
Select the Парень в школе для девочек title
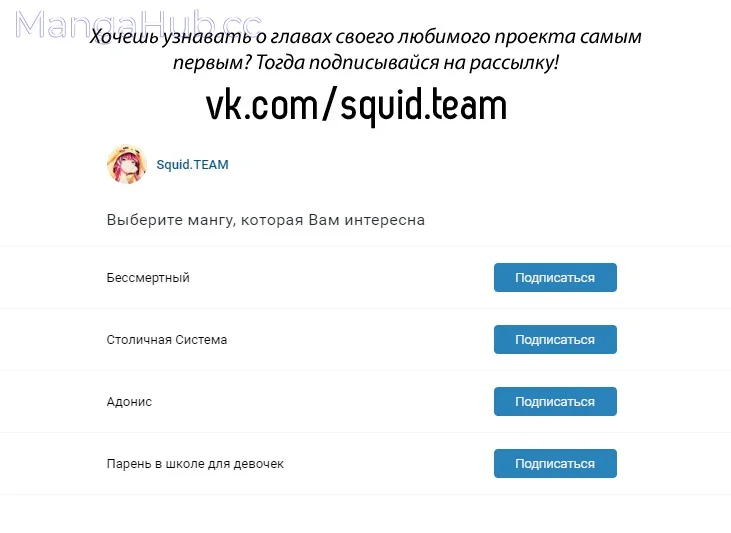tap(195, 464)
